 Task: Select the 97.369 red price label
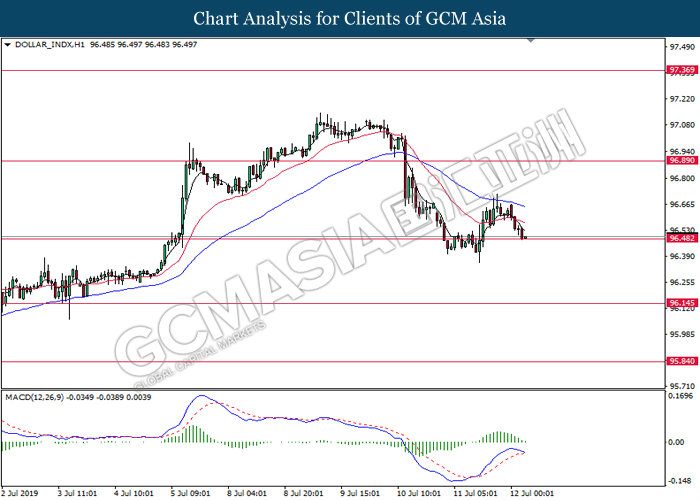coord(682,70)
